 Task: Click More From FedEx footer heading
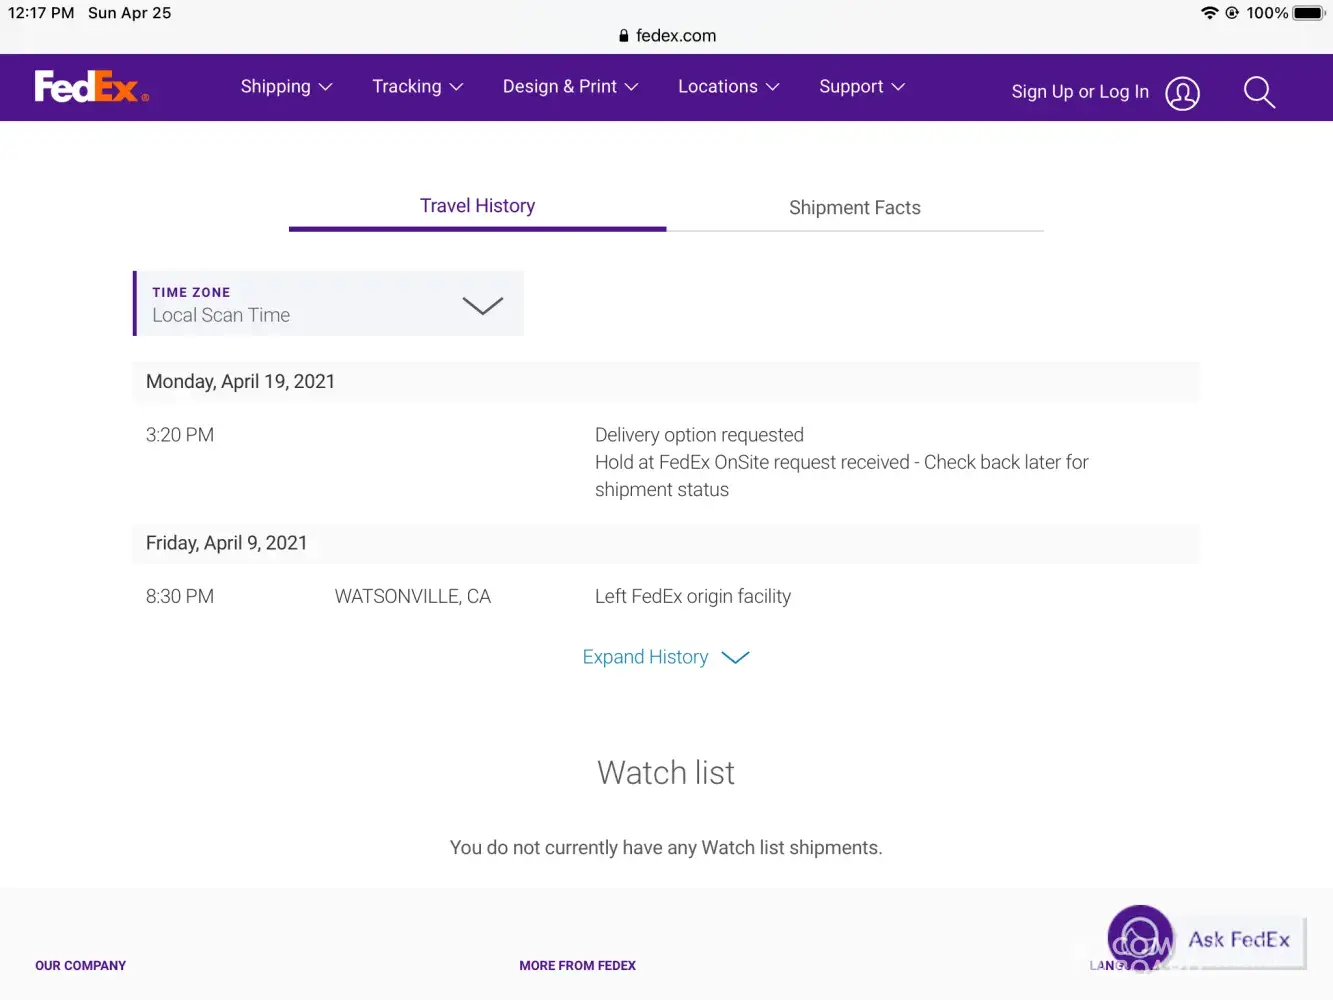[577, 966]
